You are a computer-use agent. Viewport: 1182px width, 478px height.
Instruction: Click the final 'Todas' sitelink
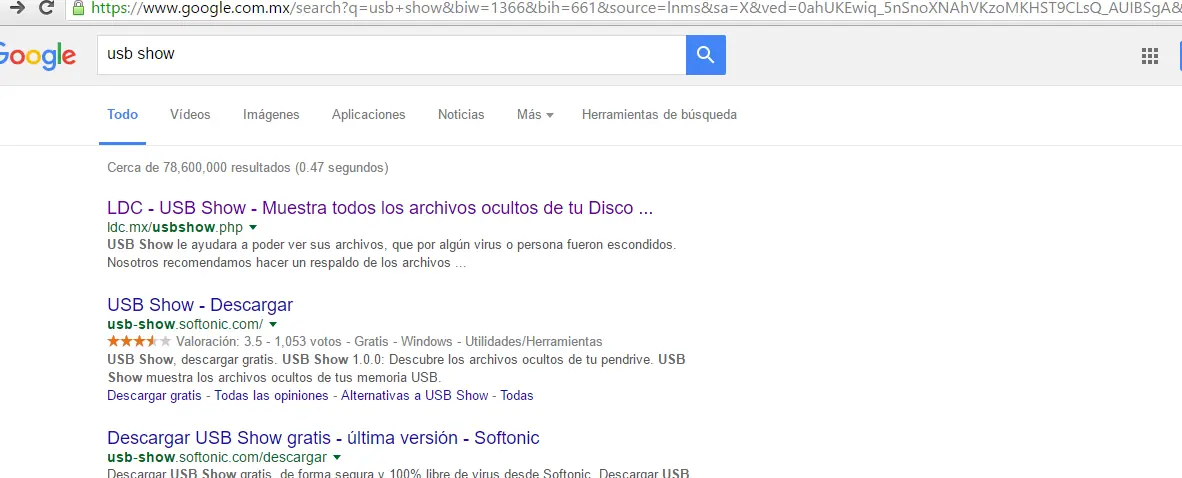click(x=517, y=395)
